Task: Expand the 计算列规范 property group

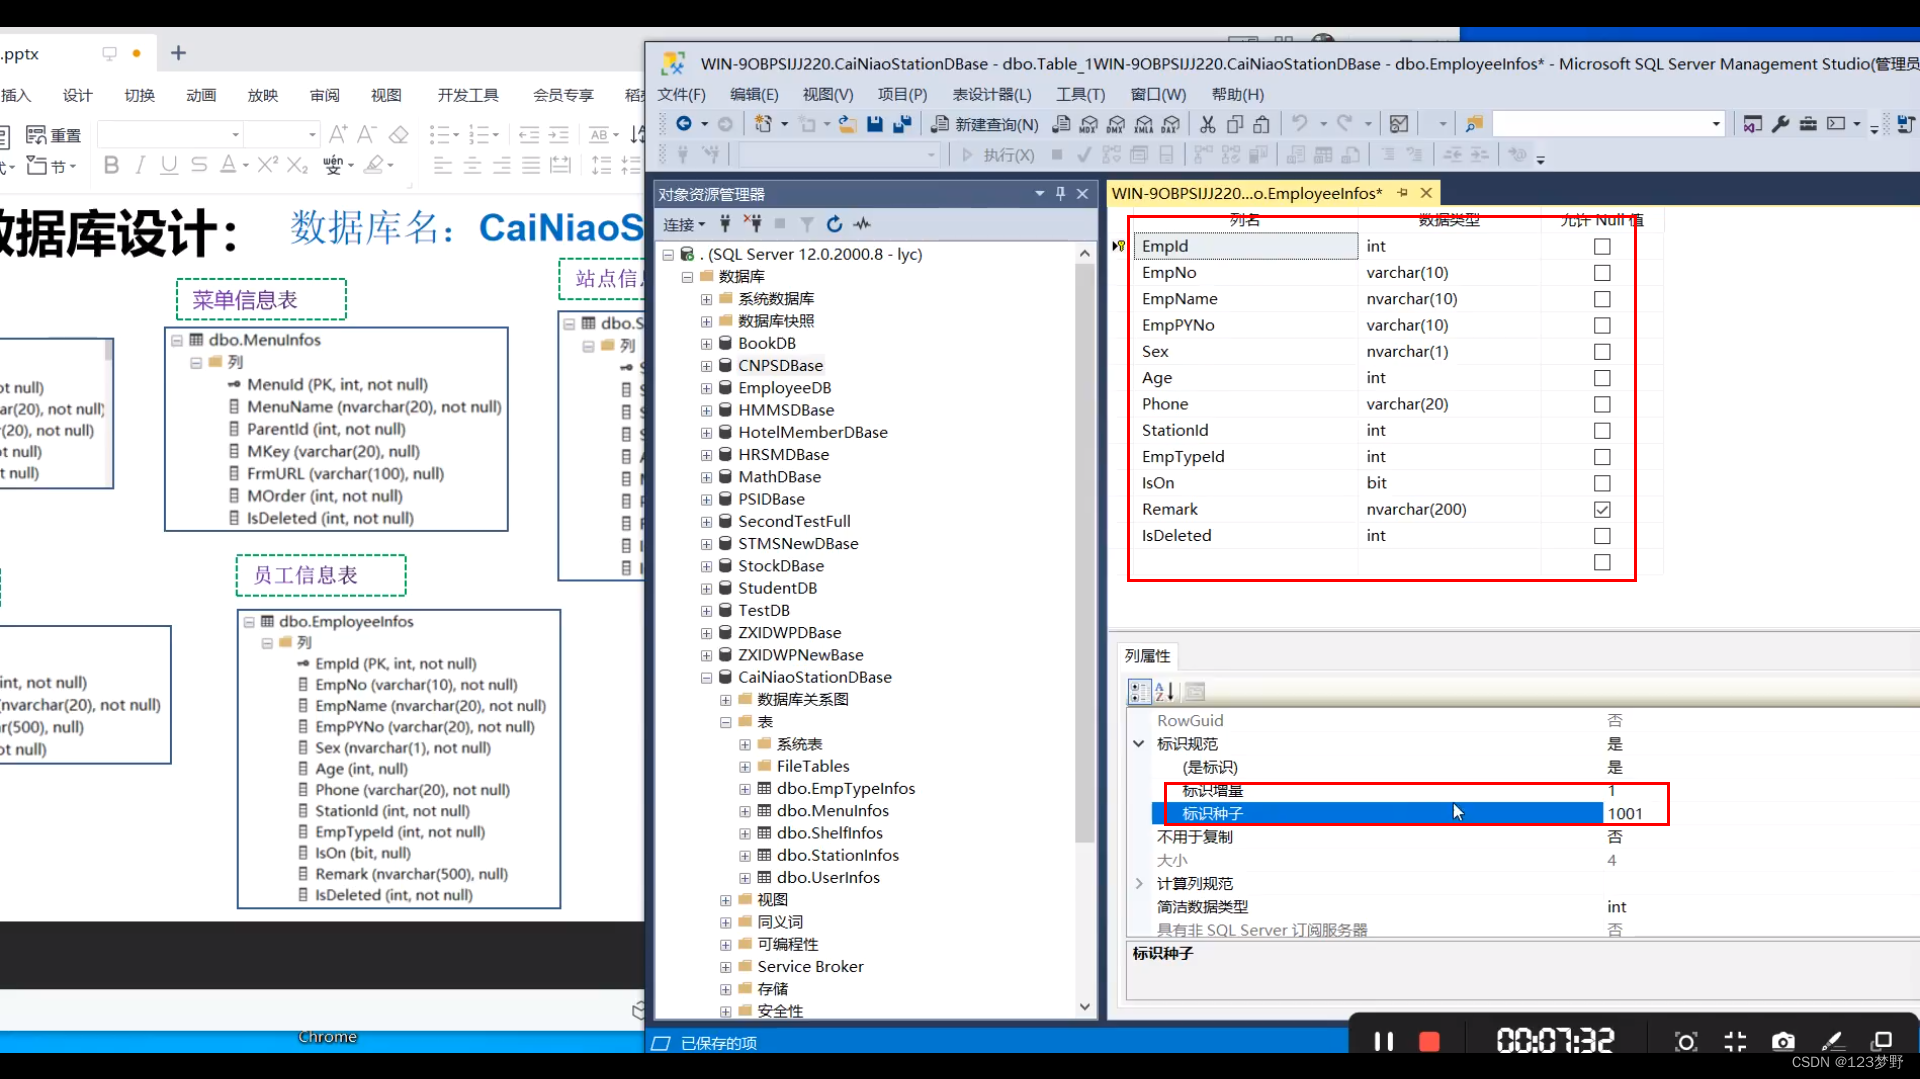Action: click(x=1138, y=884)
